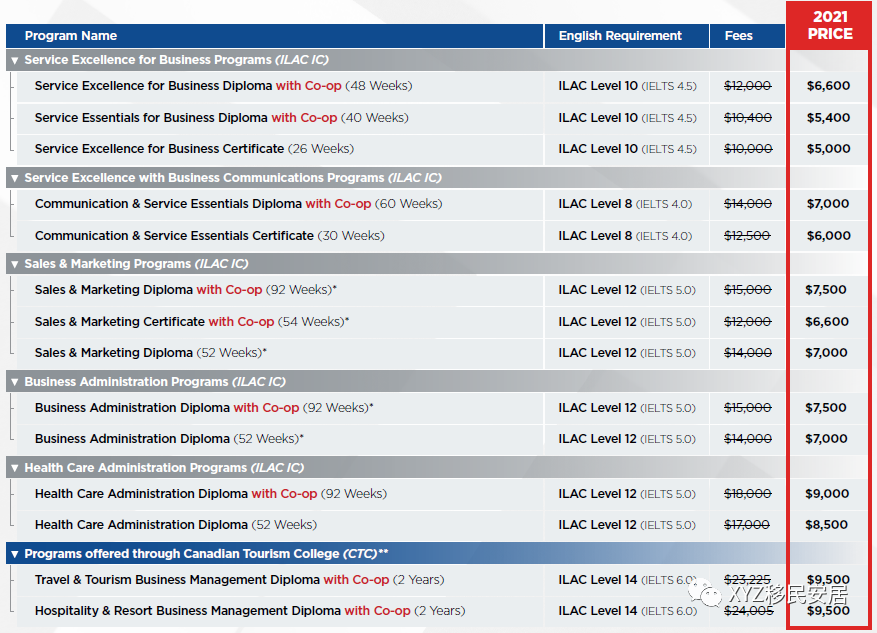Image resolution: width=877 pixels, height=633 pixels.
Task: Click the $6,000 price cell
Action: (x=828, y=236)
